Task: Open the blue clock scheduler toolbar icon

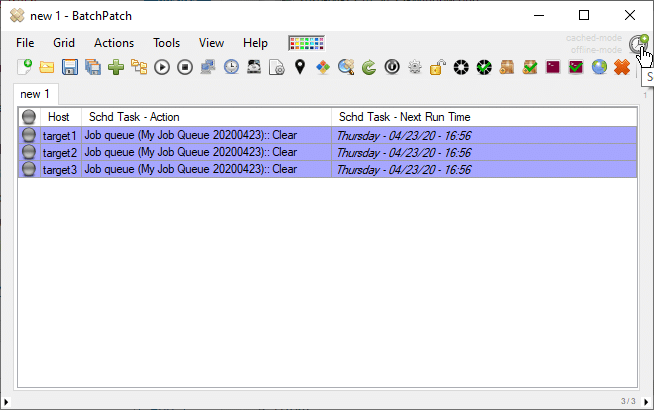Action: pyautogui.click(x=231, y=67)
